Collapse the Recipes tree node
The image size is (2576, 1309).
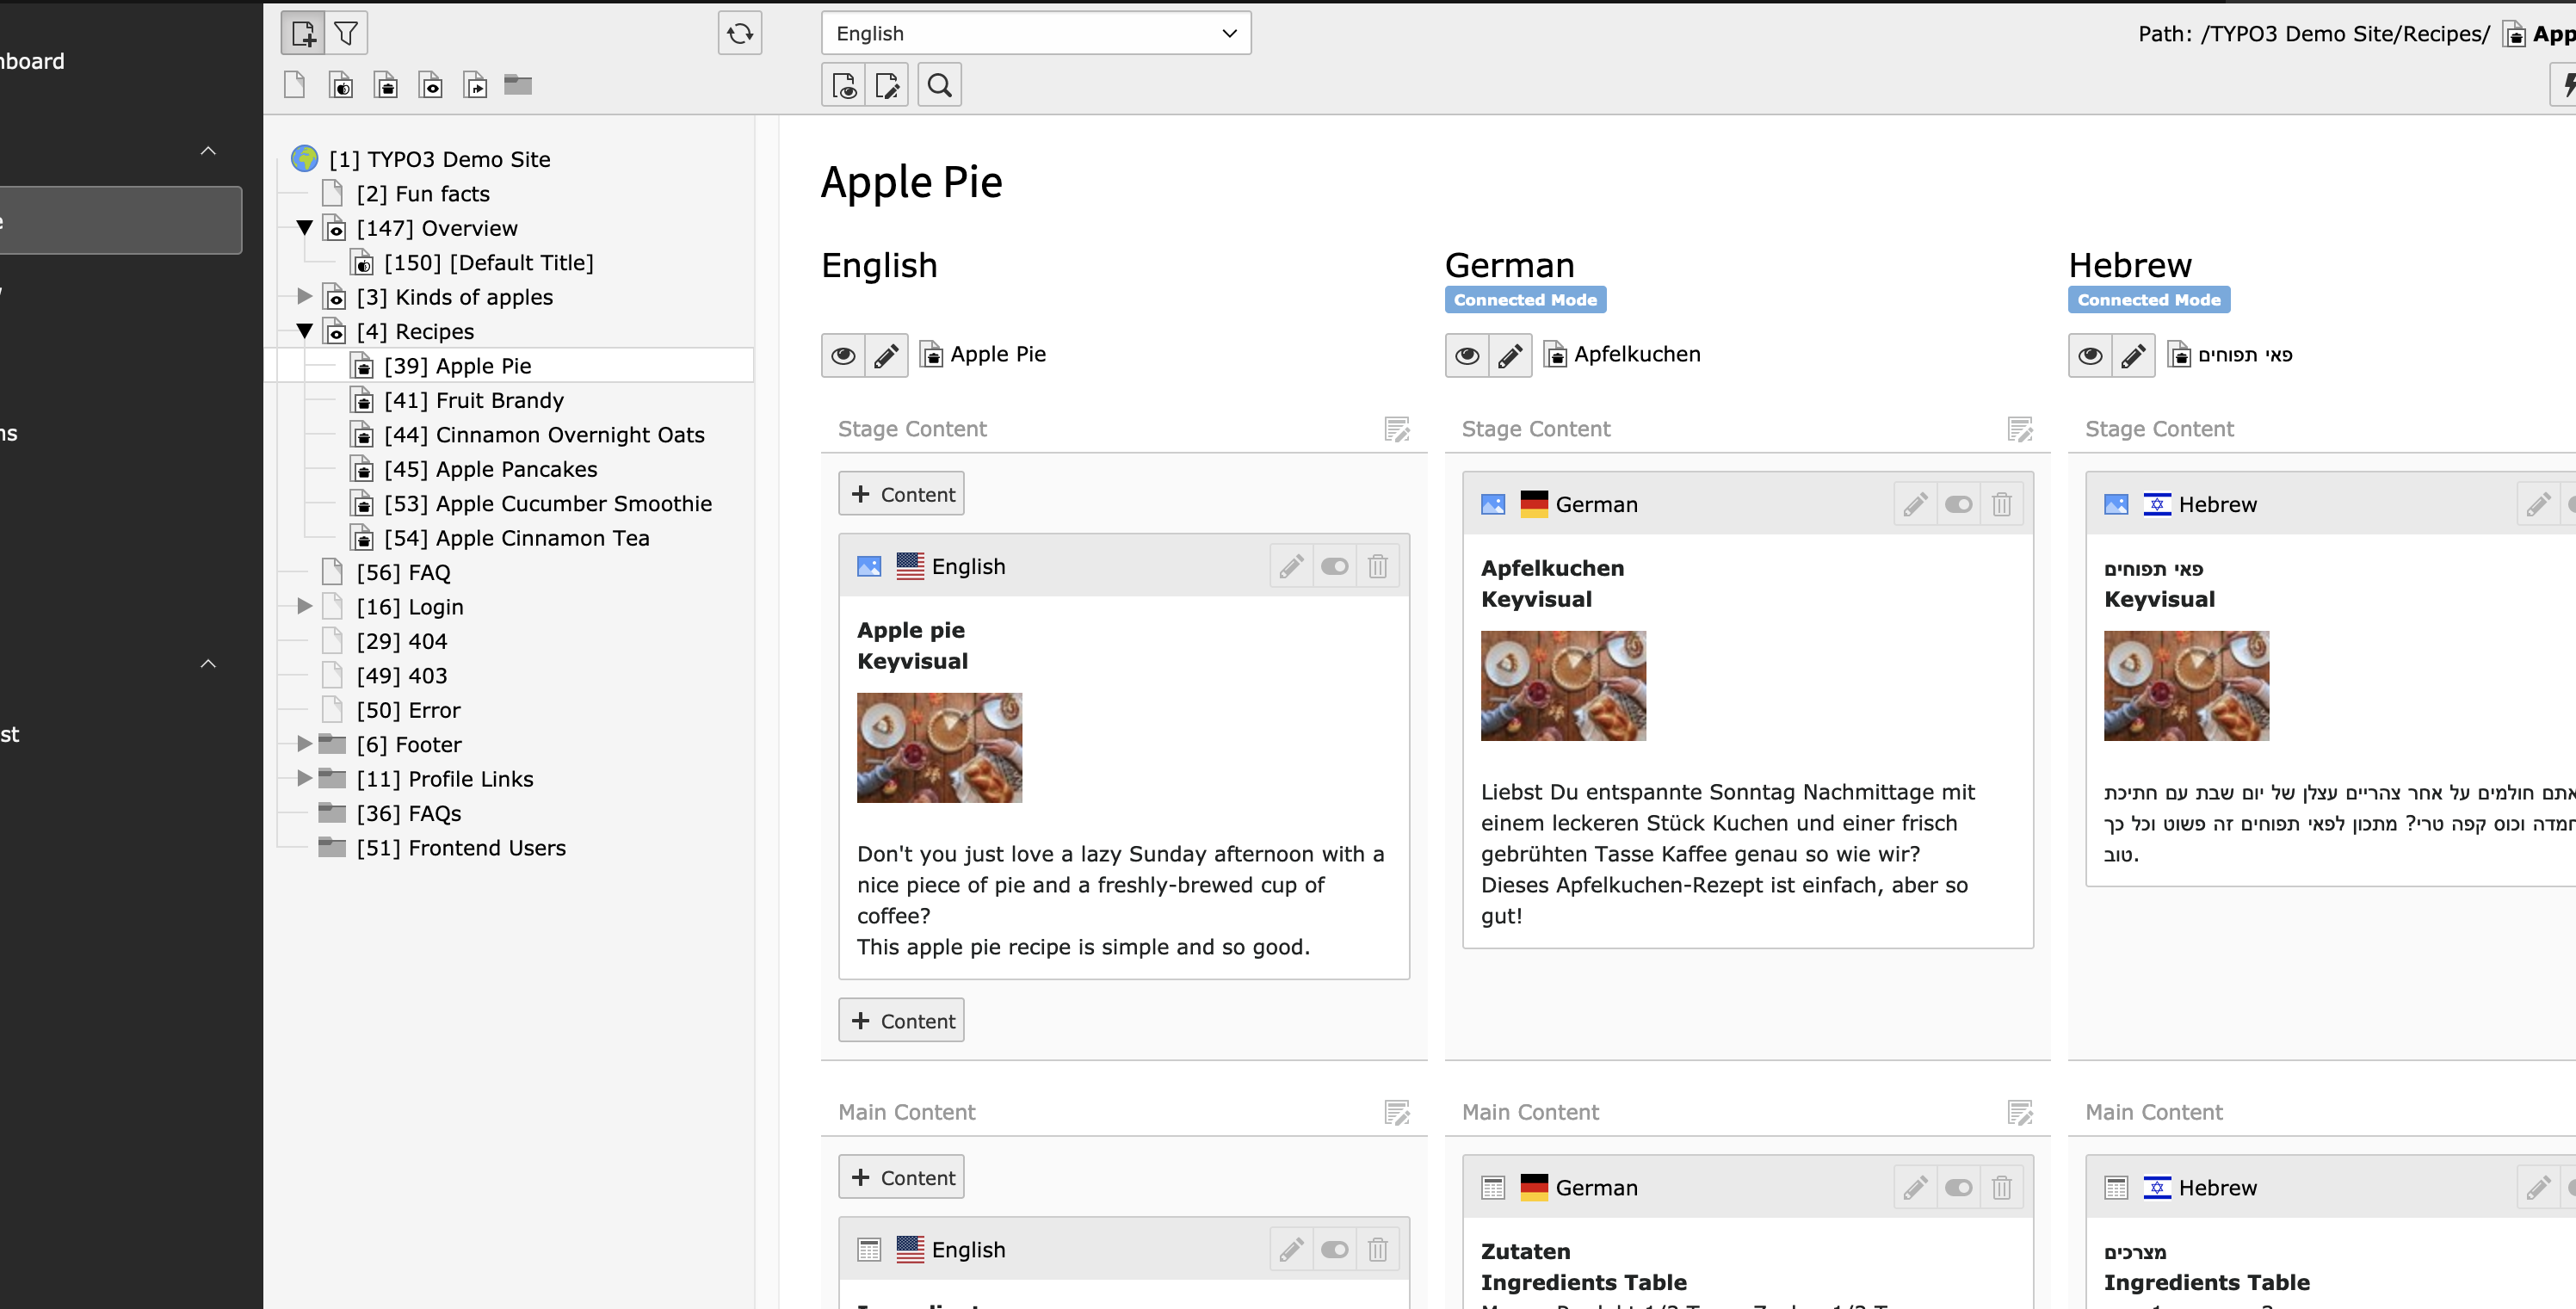(305, 330)
